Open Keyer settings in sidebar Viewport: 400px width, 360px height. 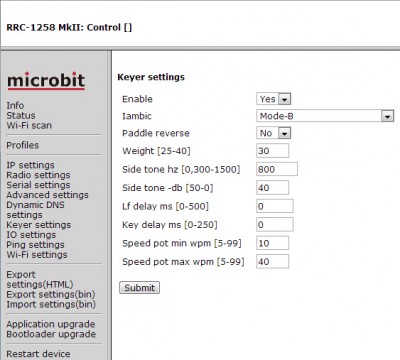pos(39,225)
